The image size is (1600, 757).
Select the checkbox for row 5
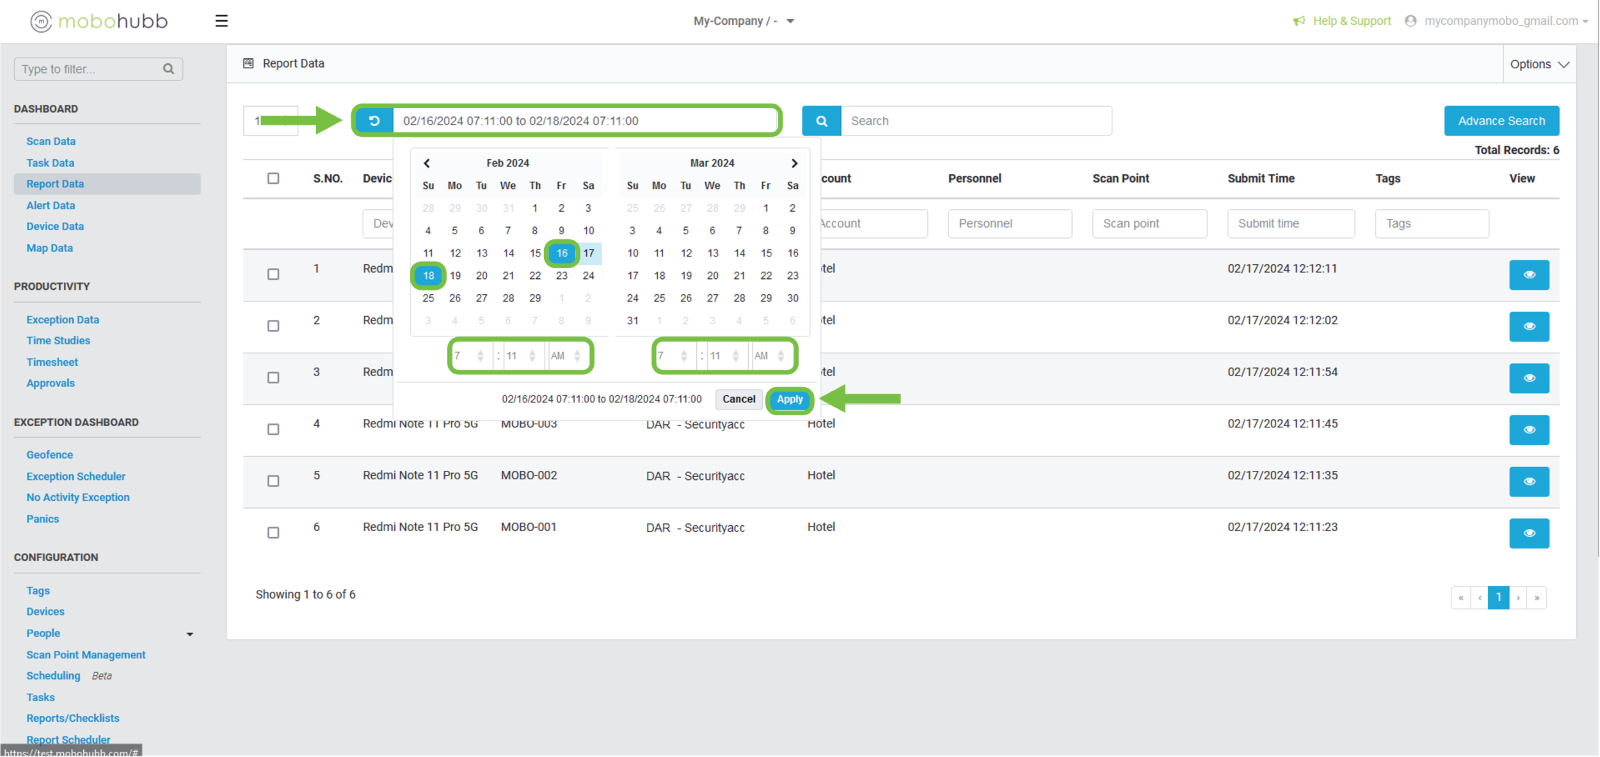point(273,481)
